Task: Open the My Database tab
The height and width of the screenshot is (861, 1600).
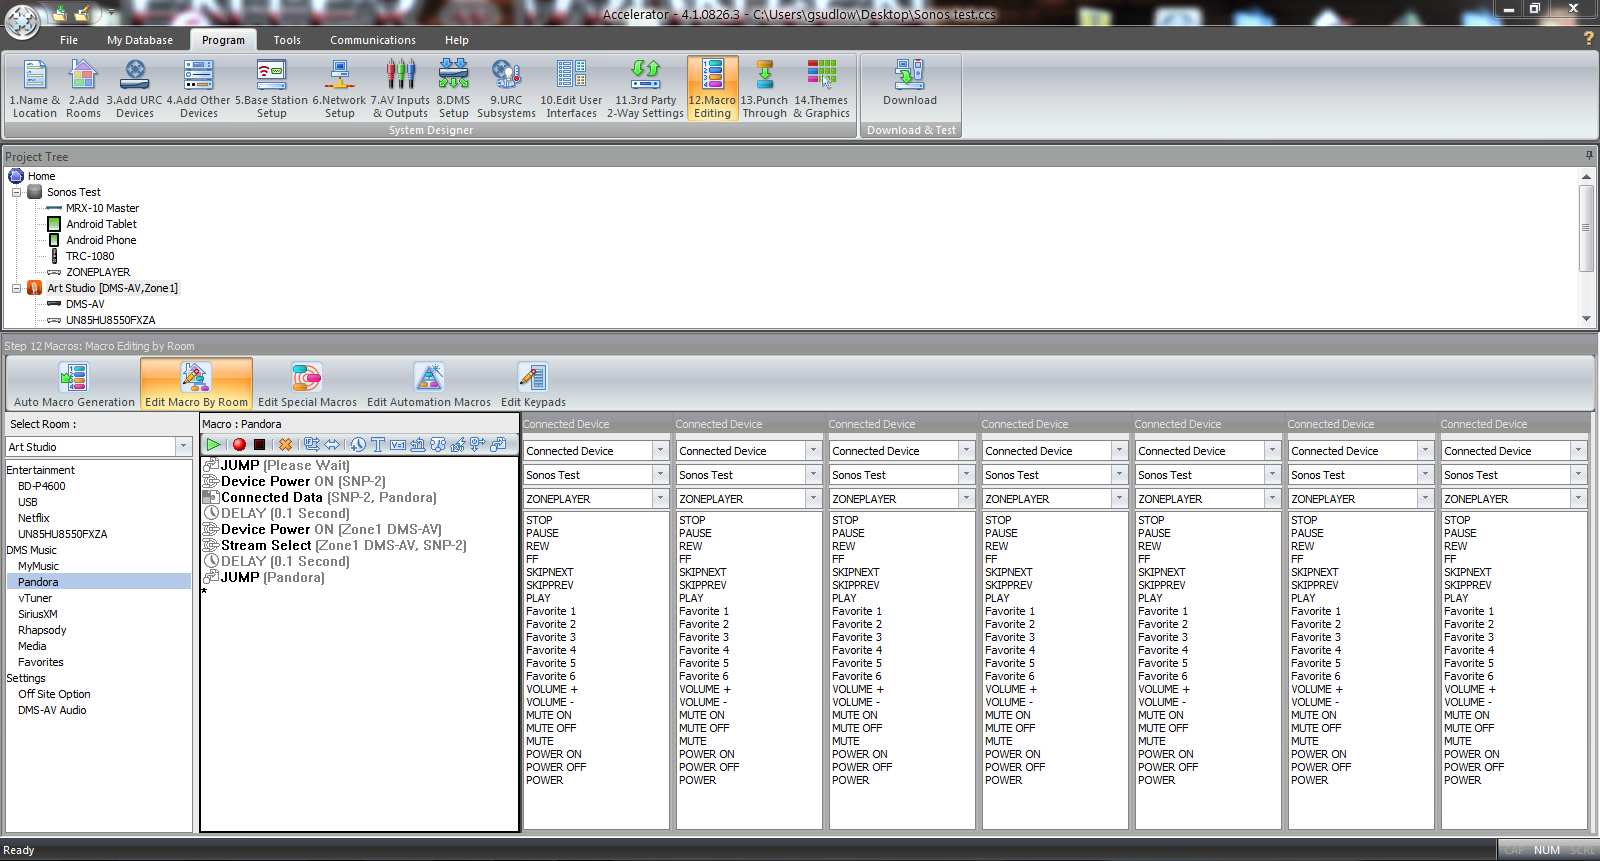Action: click(140, 40)
